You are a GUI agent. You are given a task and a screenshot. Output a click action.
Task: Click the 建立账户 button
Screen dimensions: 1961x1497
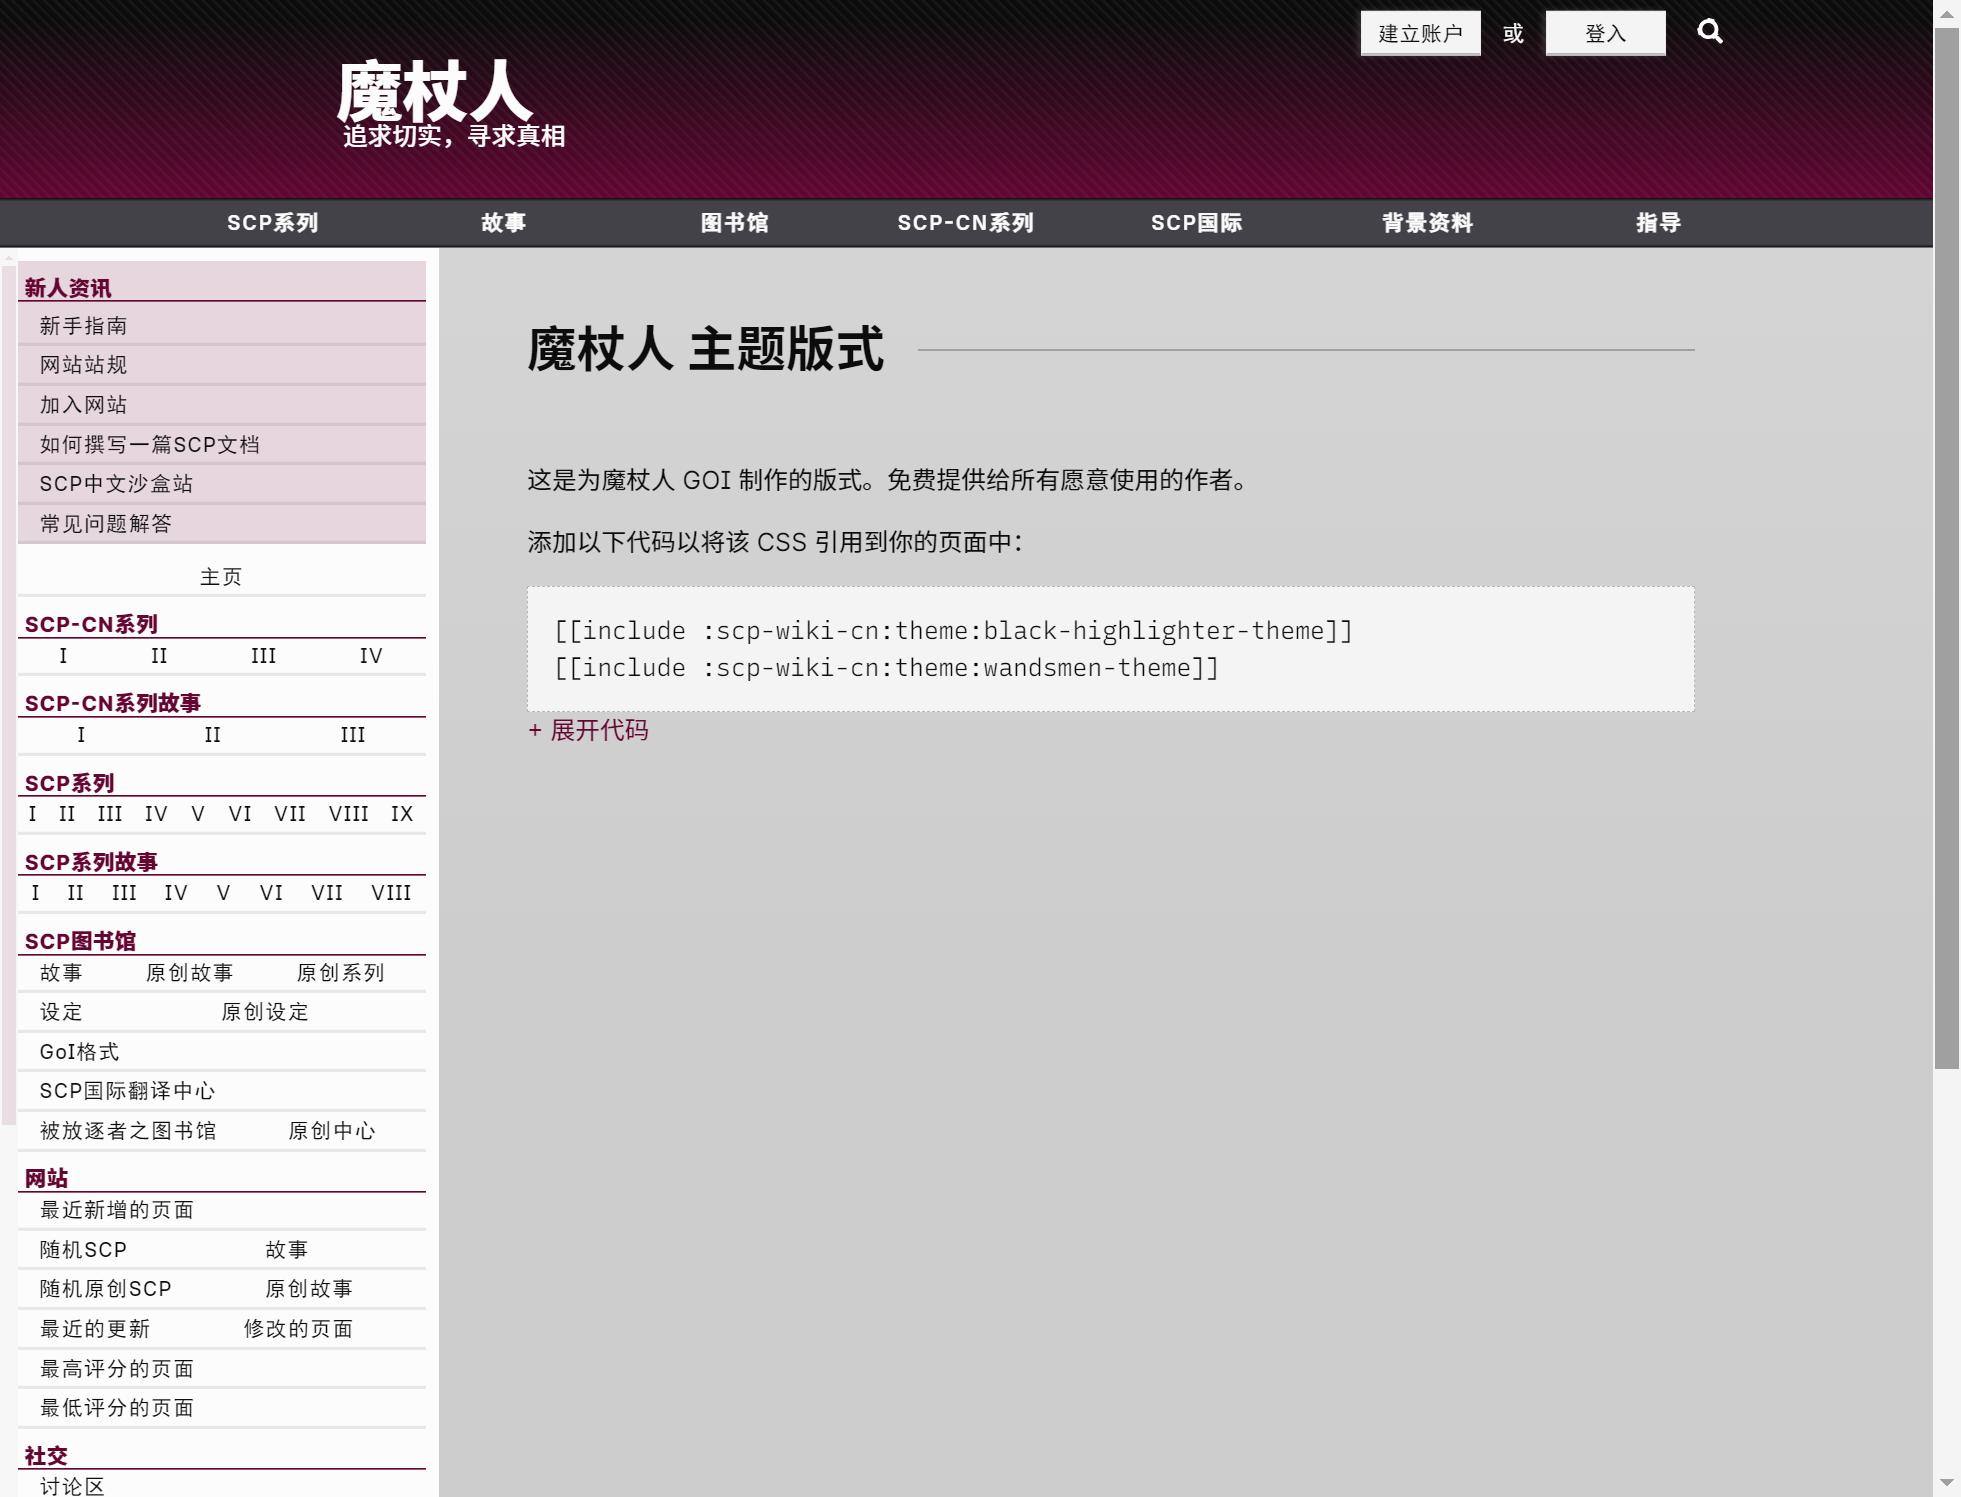click(1419, 34)
